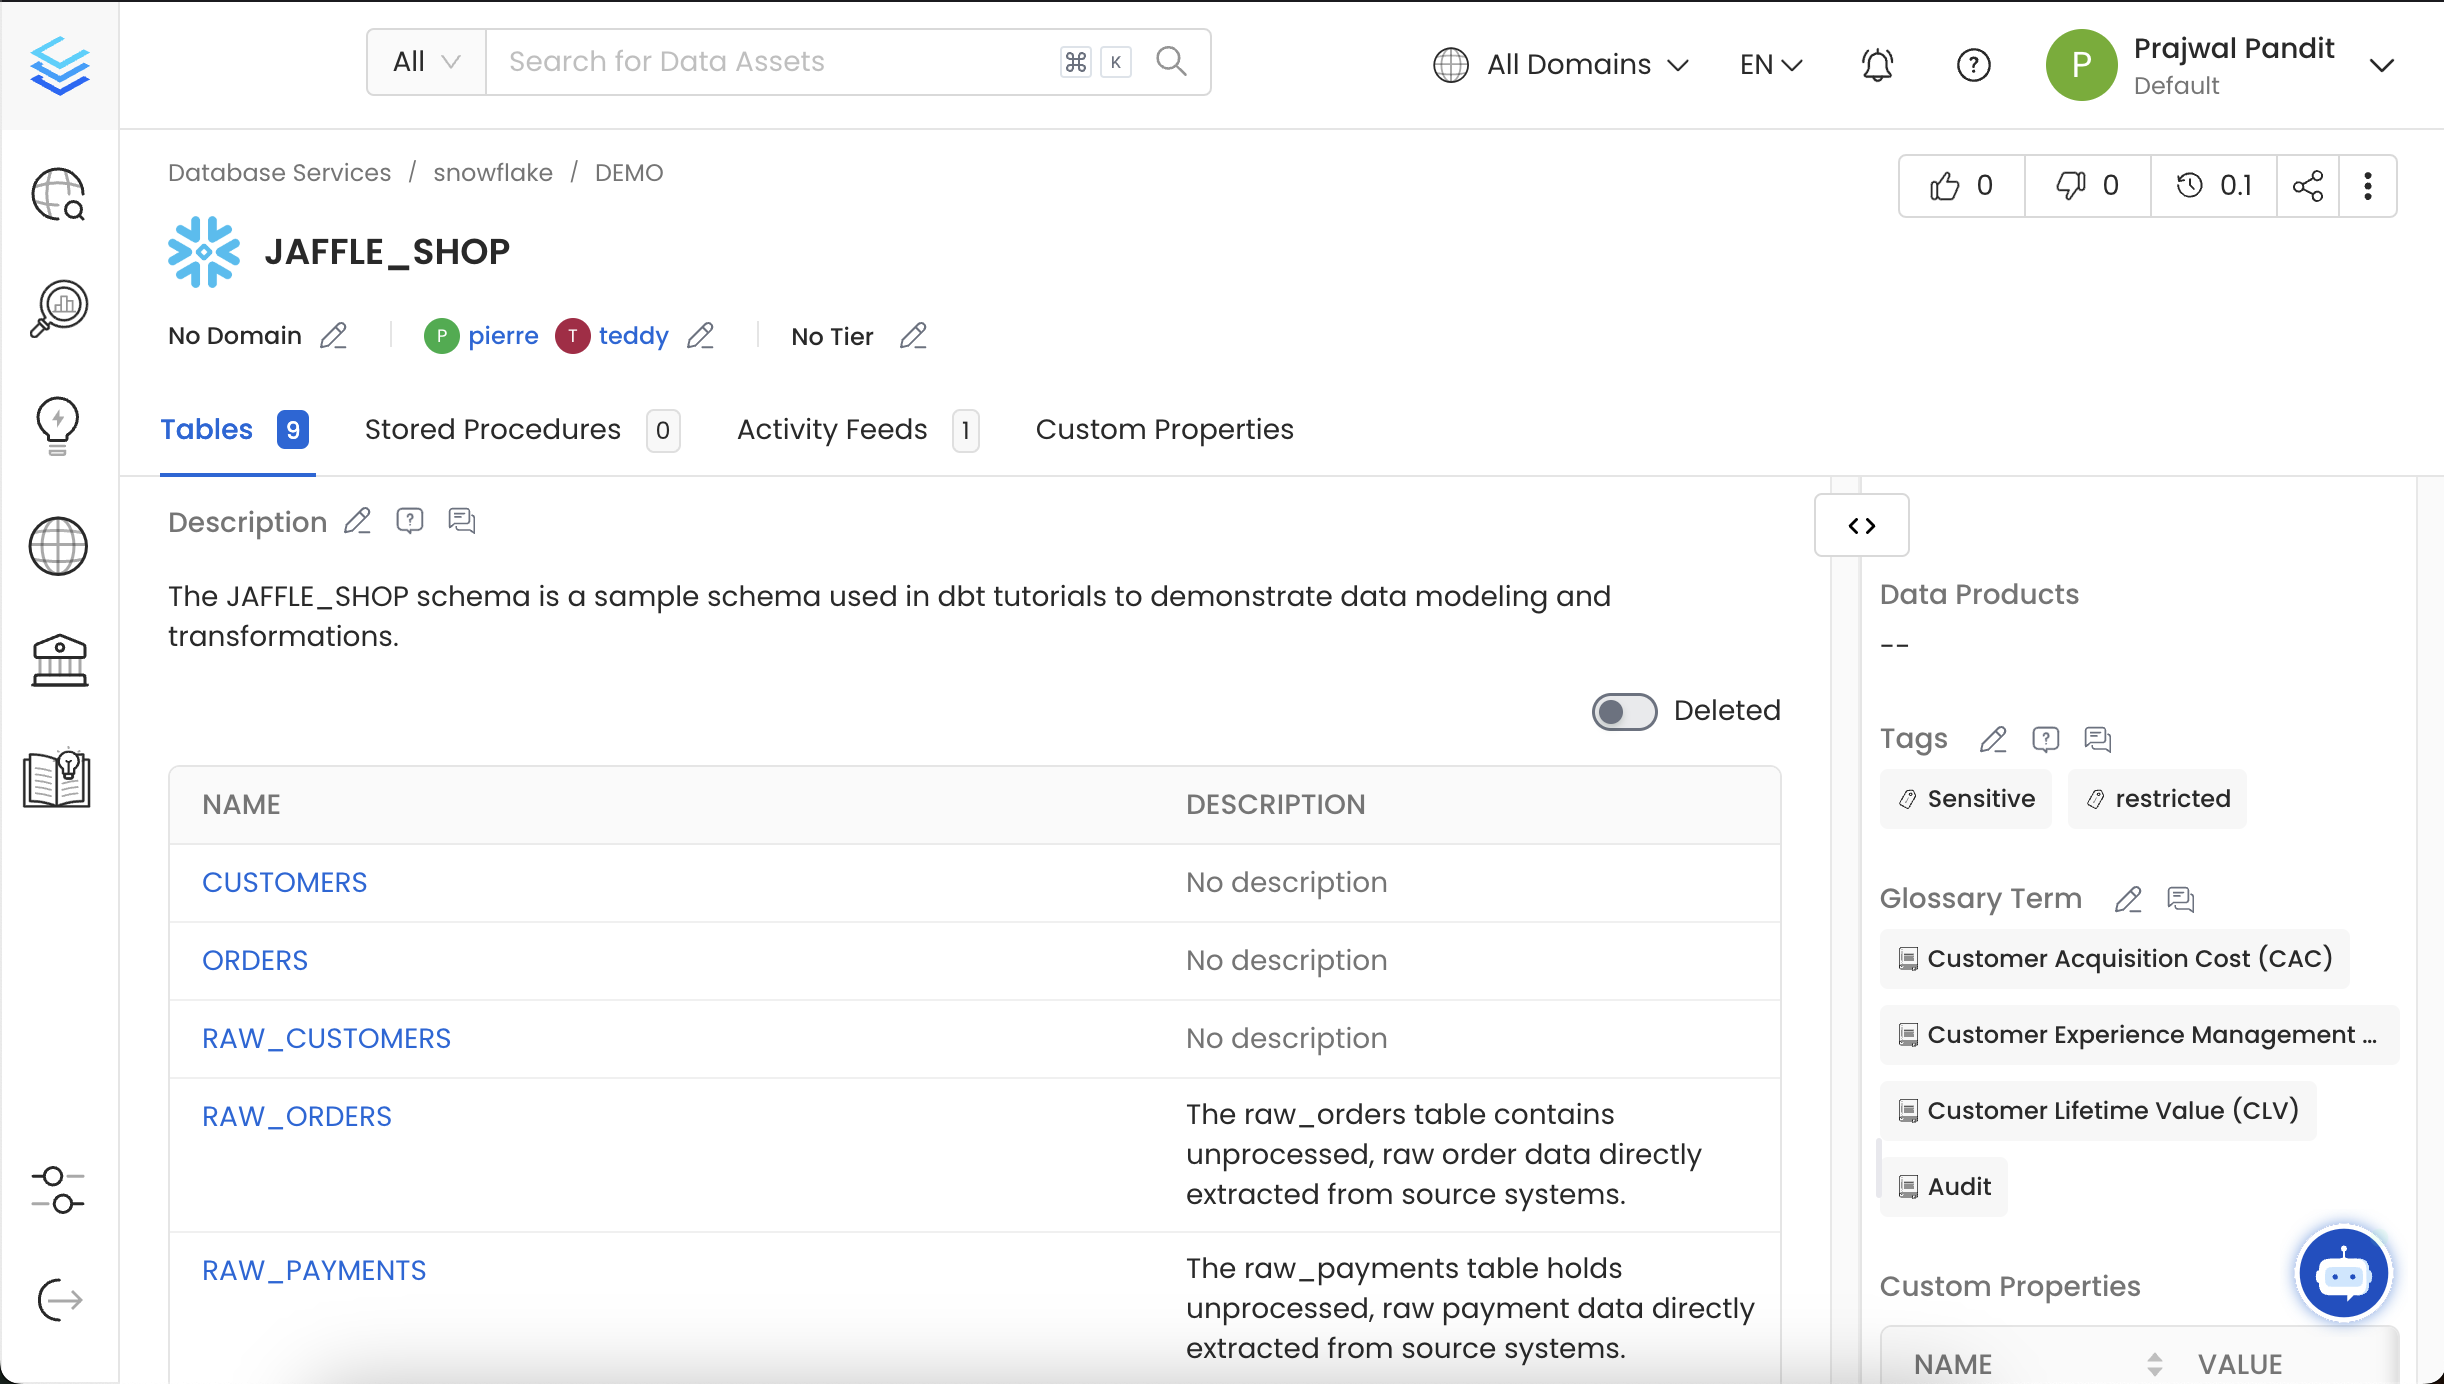Open the chatbot assistant bubble
2444x1384 pixels.
tap(2343, 1274)
